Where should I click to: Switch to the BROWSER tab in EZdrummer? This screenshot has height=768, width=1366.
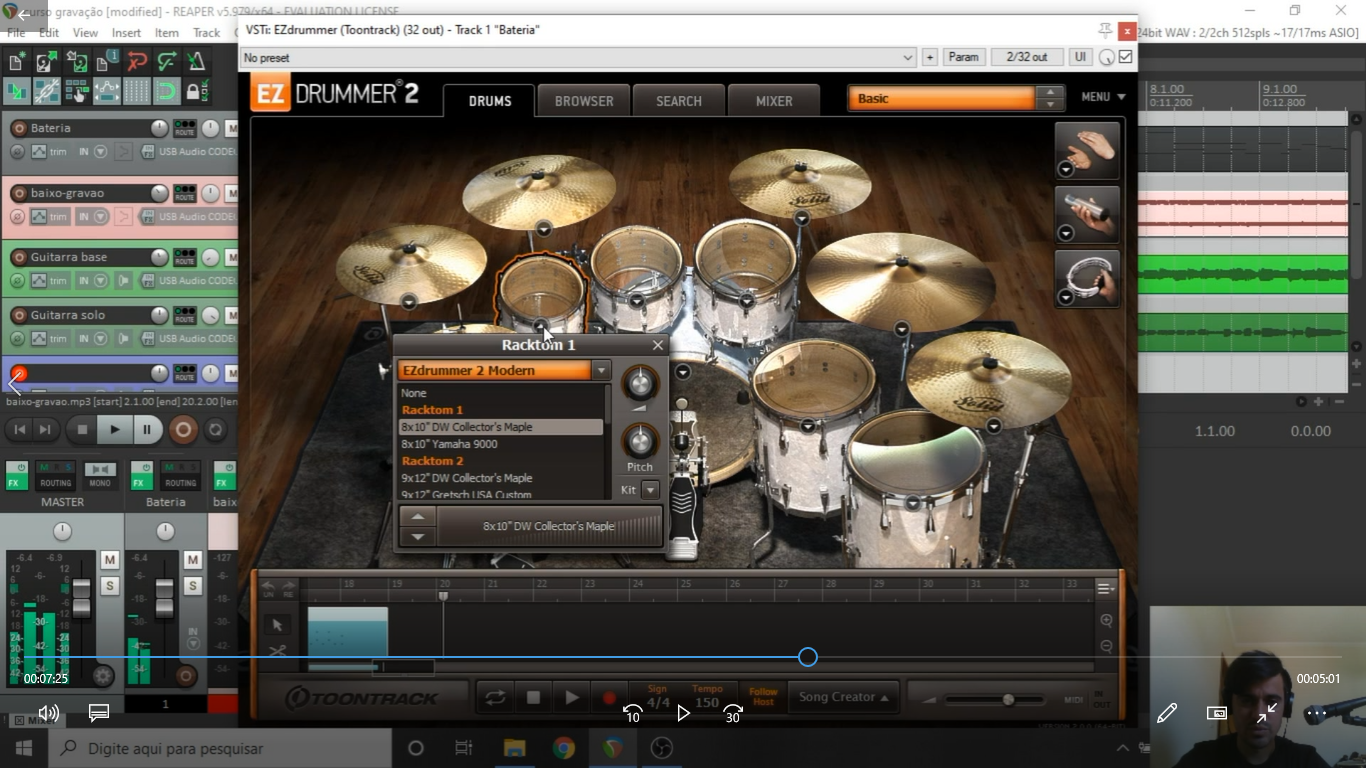click(x=584, y=101)
